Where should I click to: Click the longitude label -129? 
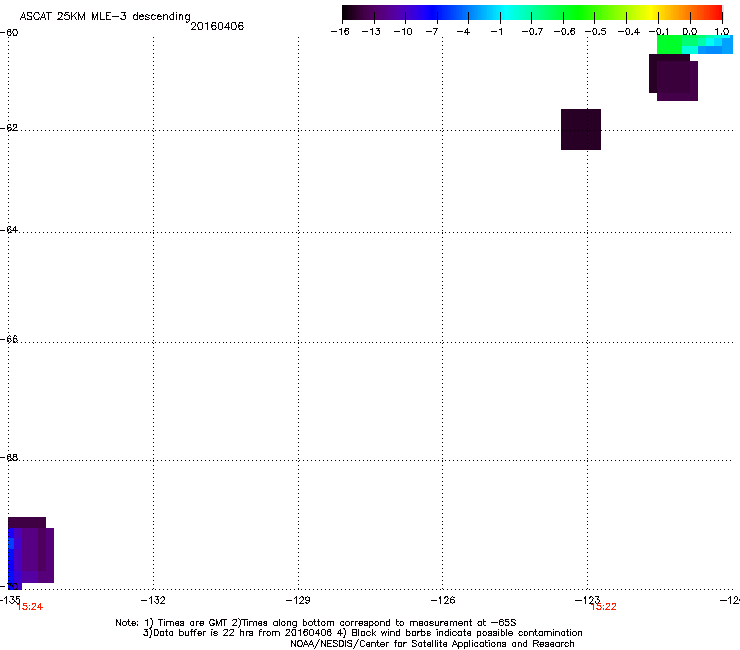[298, 600]
